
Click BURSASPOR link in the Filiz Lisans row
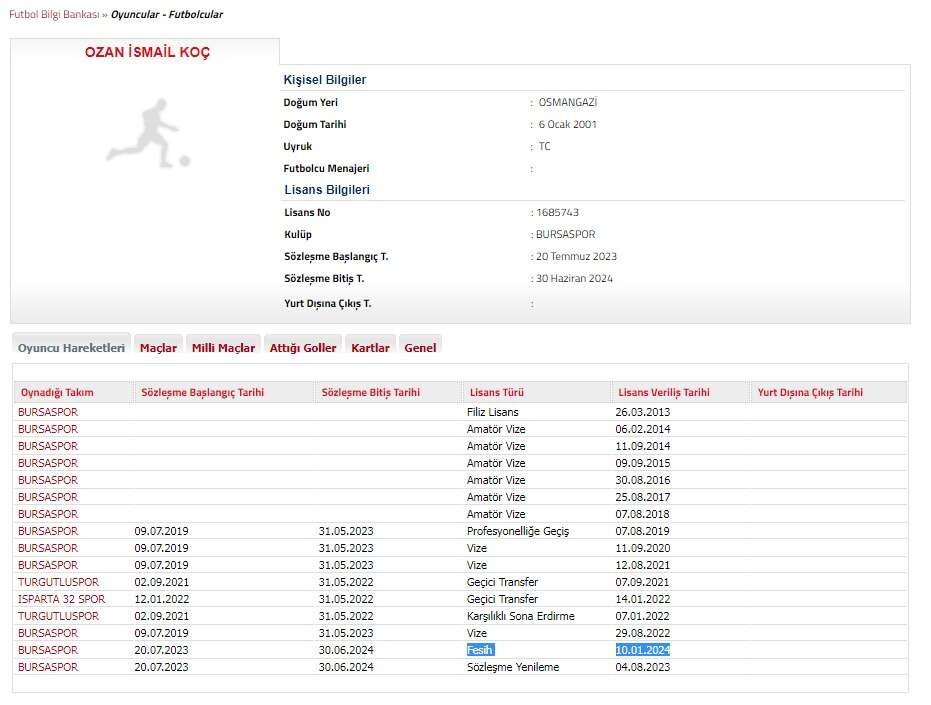coord(48,412)
